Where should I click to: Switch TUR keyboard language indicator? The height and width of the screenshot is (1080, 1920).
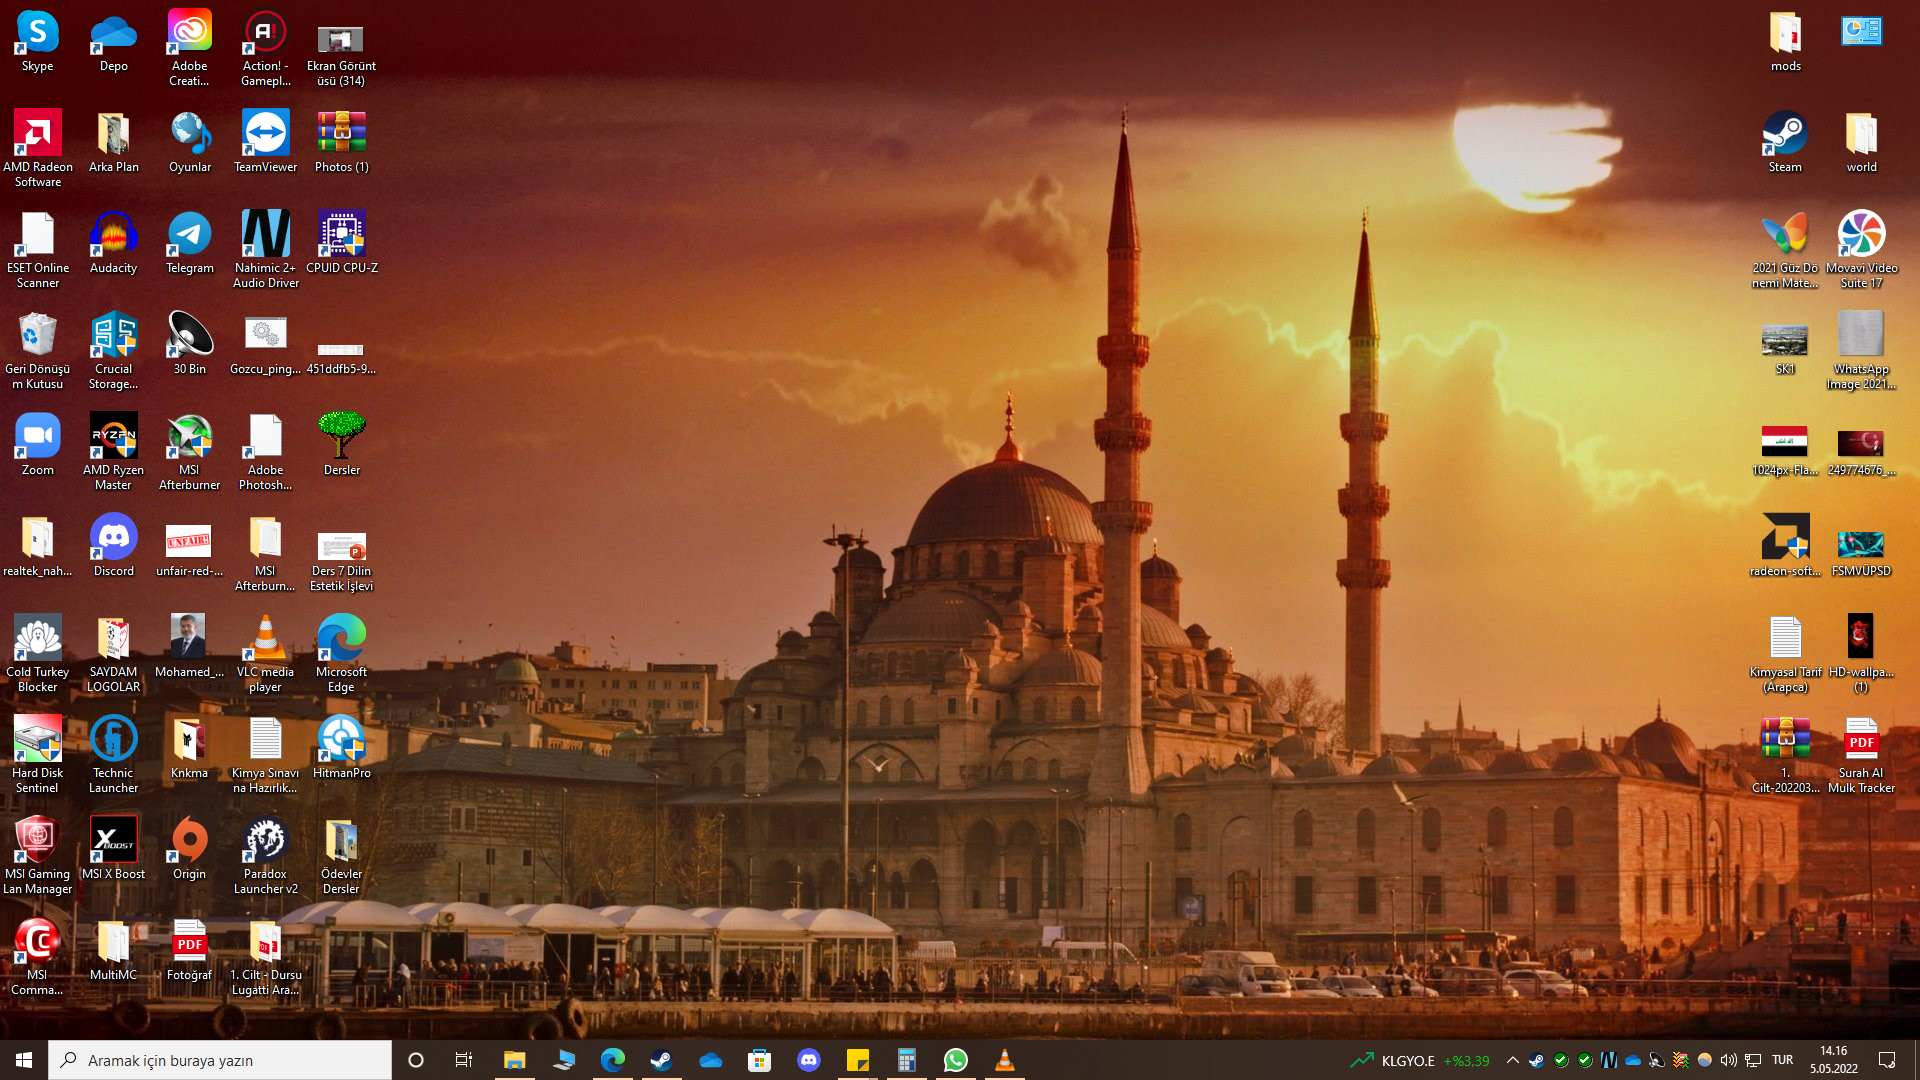[x=1782, y=1060]
